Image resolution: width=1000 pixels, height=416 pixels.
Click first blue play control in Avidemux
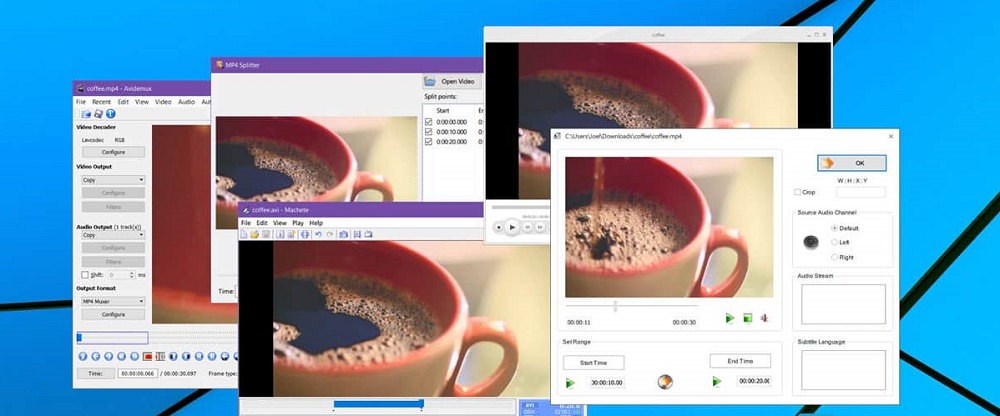click(82, 356)
